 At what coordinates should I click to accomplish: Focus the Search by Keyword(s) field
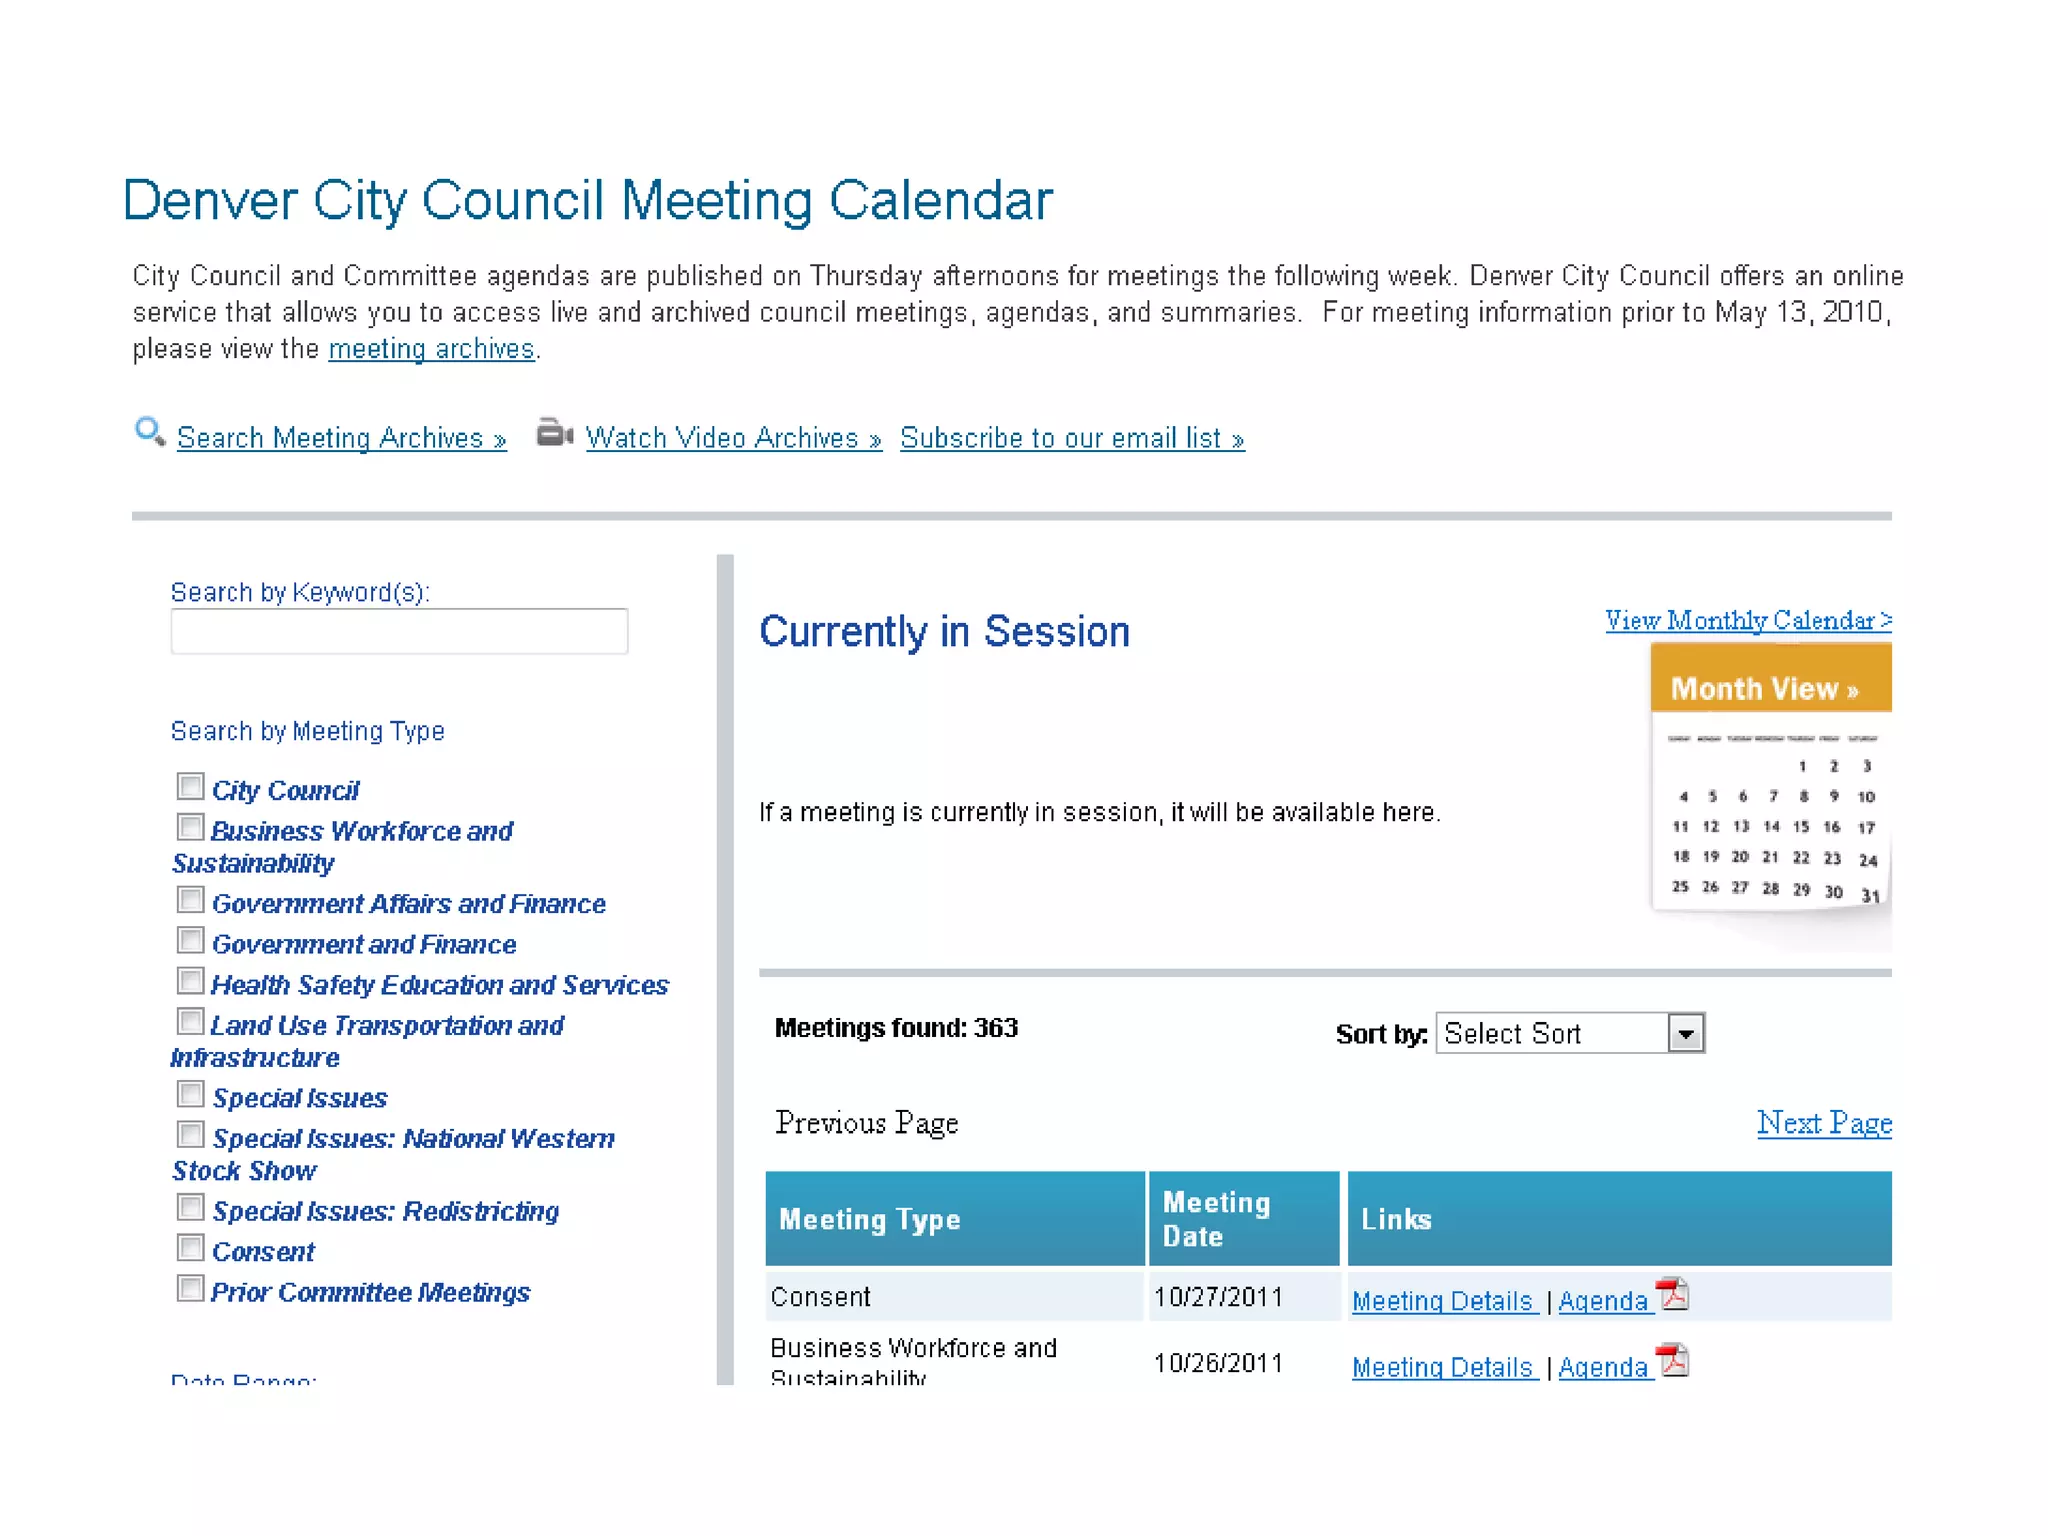(x=399, y=632)
